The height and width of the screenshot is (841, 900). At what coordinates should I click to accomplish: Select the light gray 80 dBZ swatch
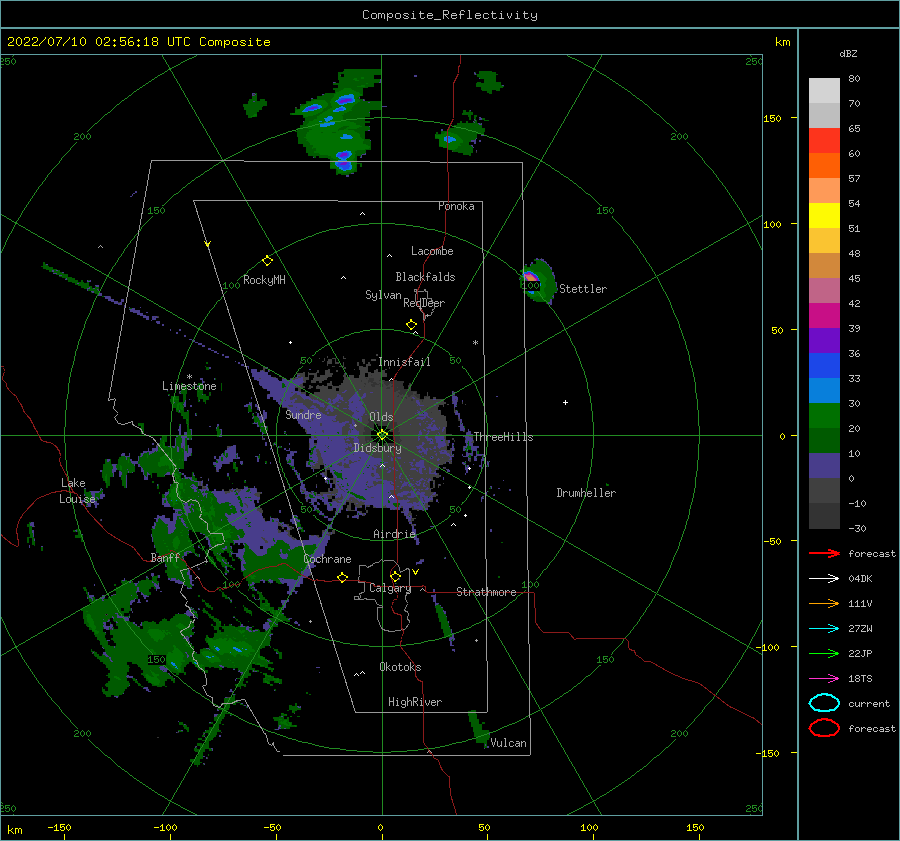[824, 91]
